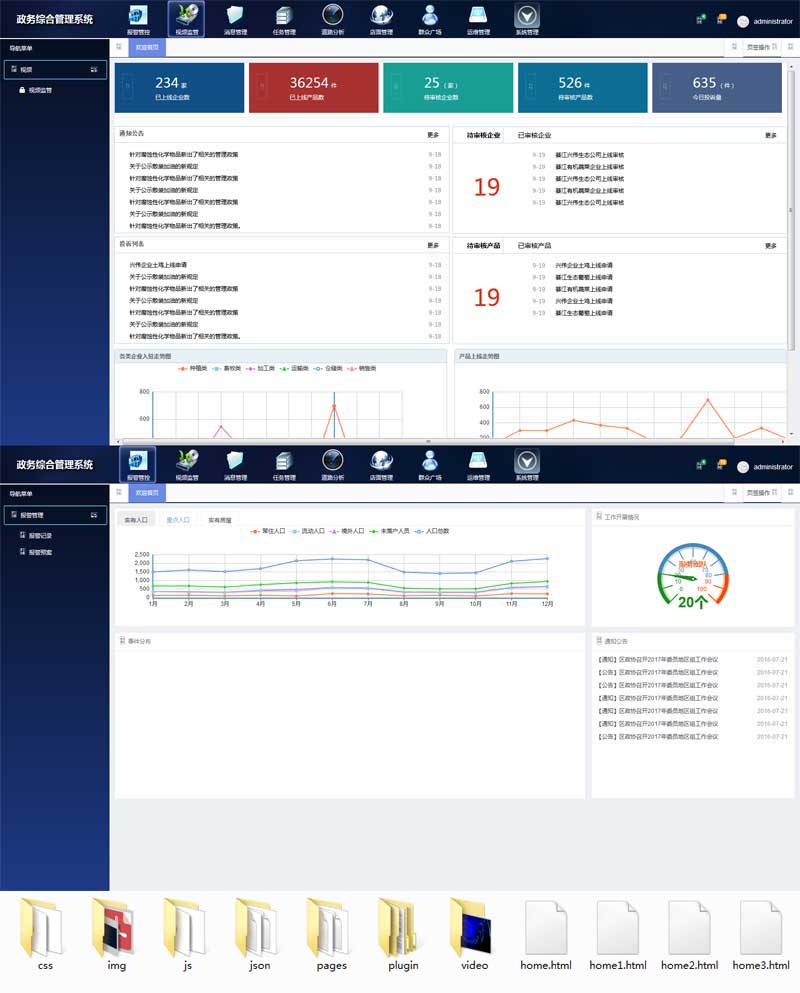Screen dimensions: 800x993
Task: Open the css folder
Action: (x=43, y=933)
